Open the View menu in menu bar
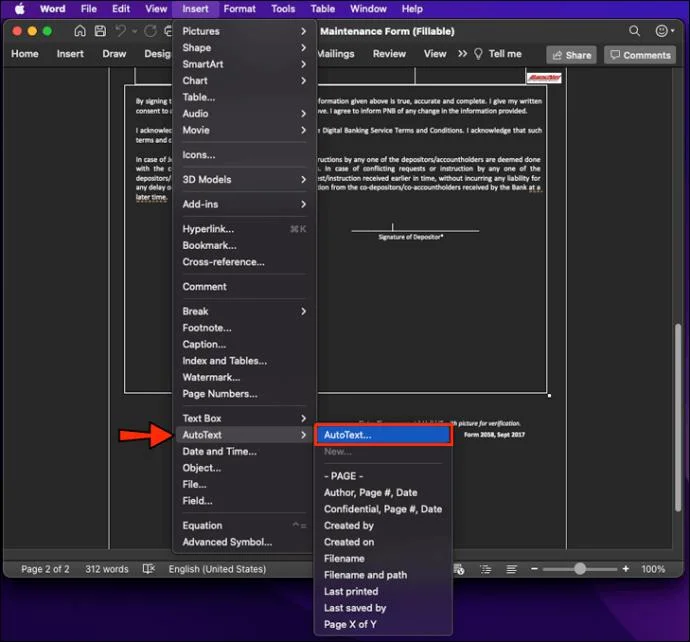 156,9
